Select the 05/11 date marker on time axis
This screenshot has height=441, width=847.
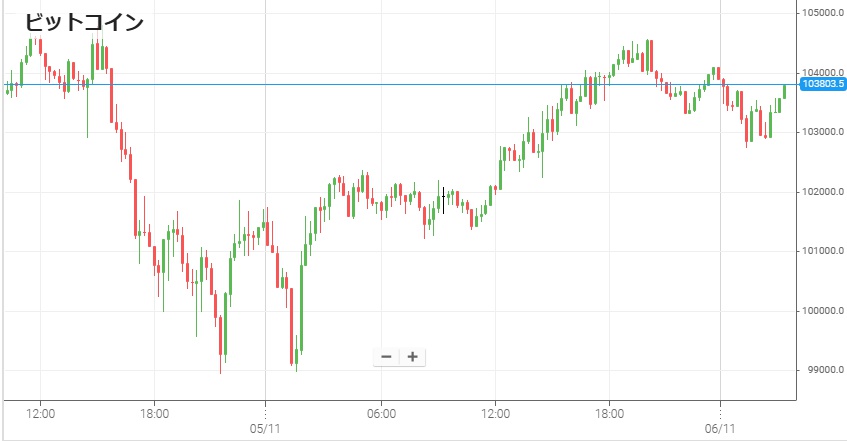pyautogui.click(x=265, y=425)
